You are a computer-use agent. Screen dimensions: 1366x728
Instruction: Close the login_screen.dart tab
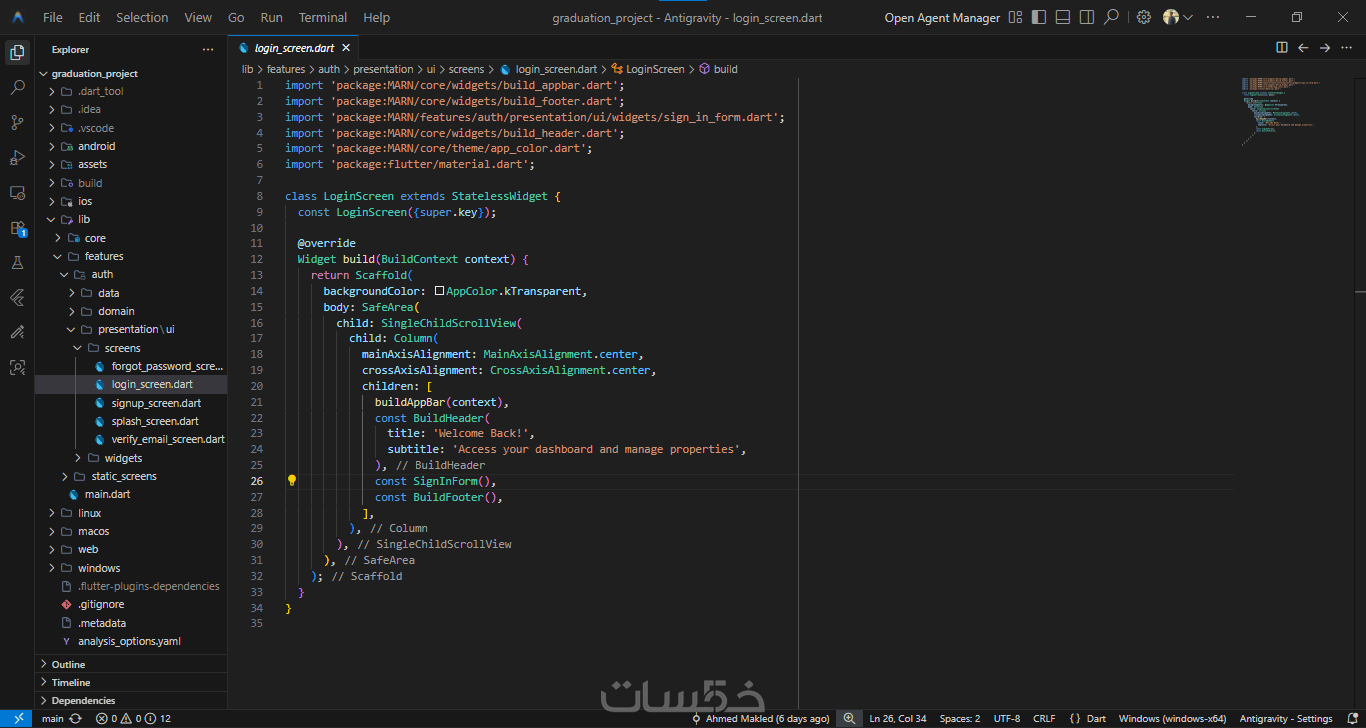tap(346, 47)
